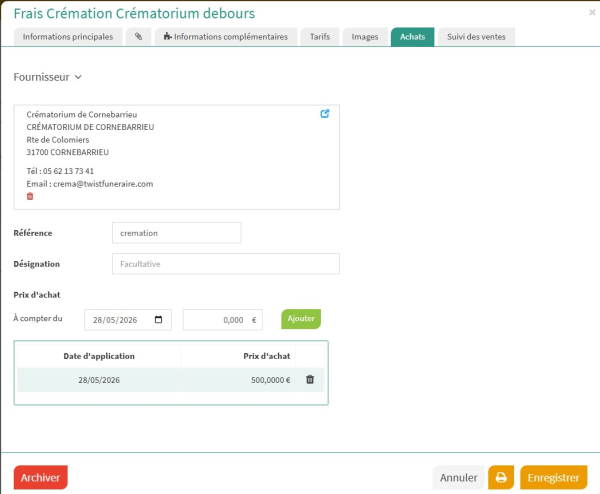Close the dialog with X
This screenshot has width=600, height=494.
pos(592,12)
